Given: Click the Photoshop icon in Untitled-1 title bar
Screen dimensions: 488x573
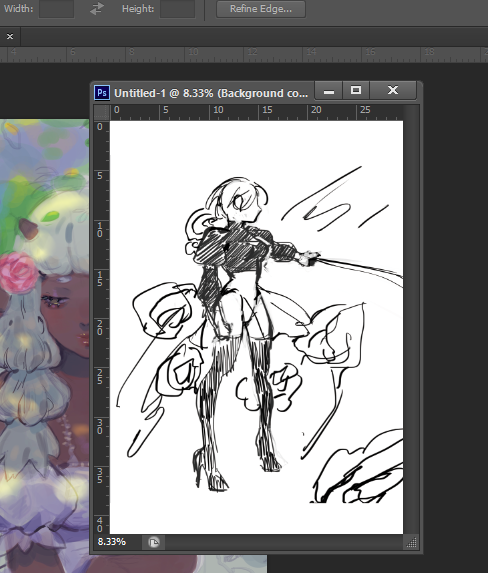Looking at the screenshot, I should [102, 93].
